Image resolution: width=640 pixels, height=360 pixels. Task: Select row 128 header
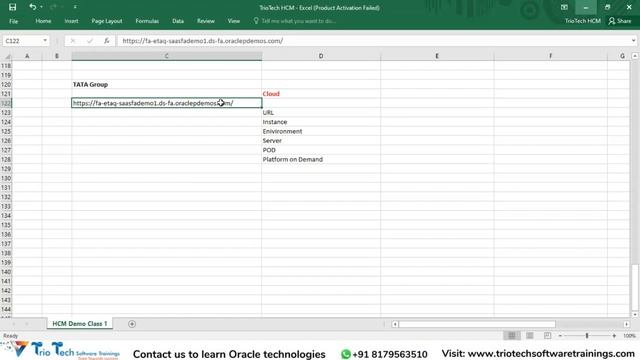(x=6, y=159)
